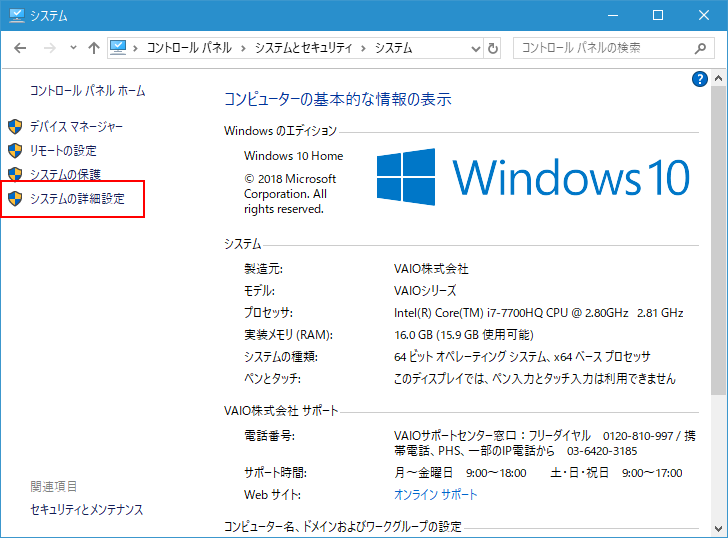The width and height of the screenshot is (728, 538).
Task: Open セキュリティとメンテナンス link
Action: pos(87,510)
